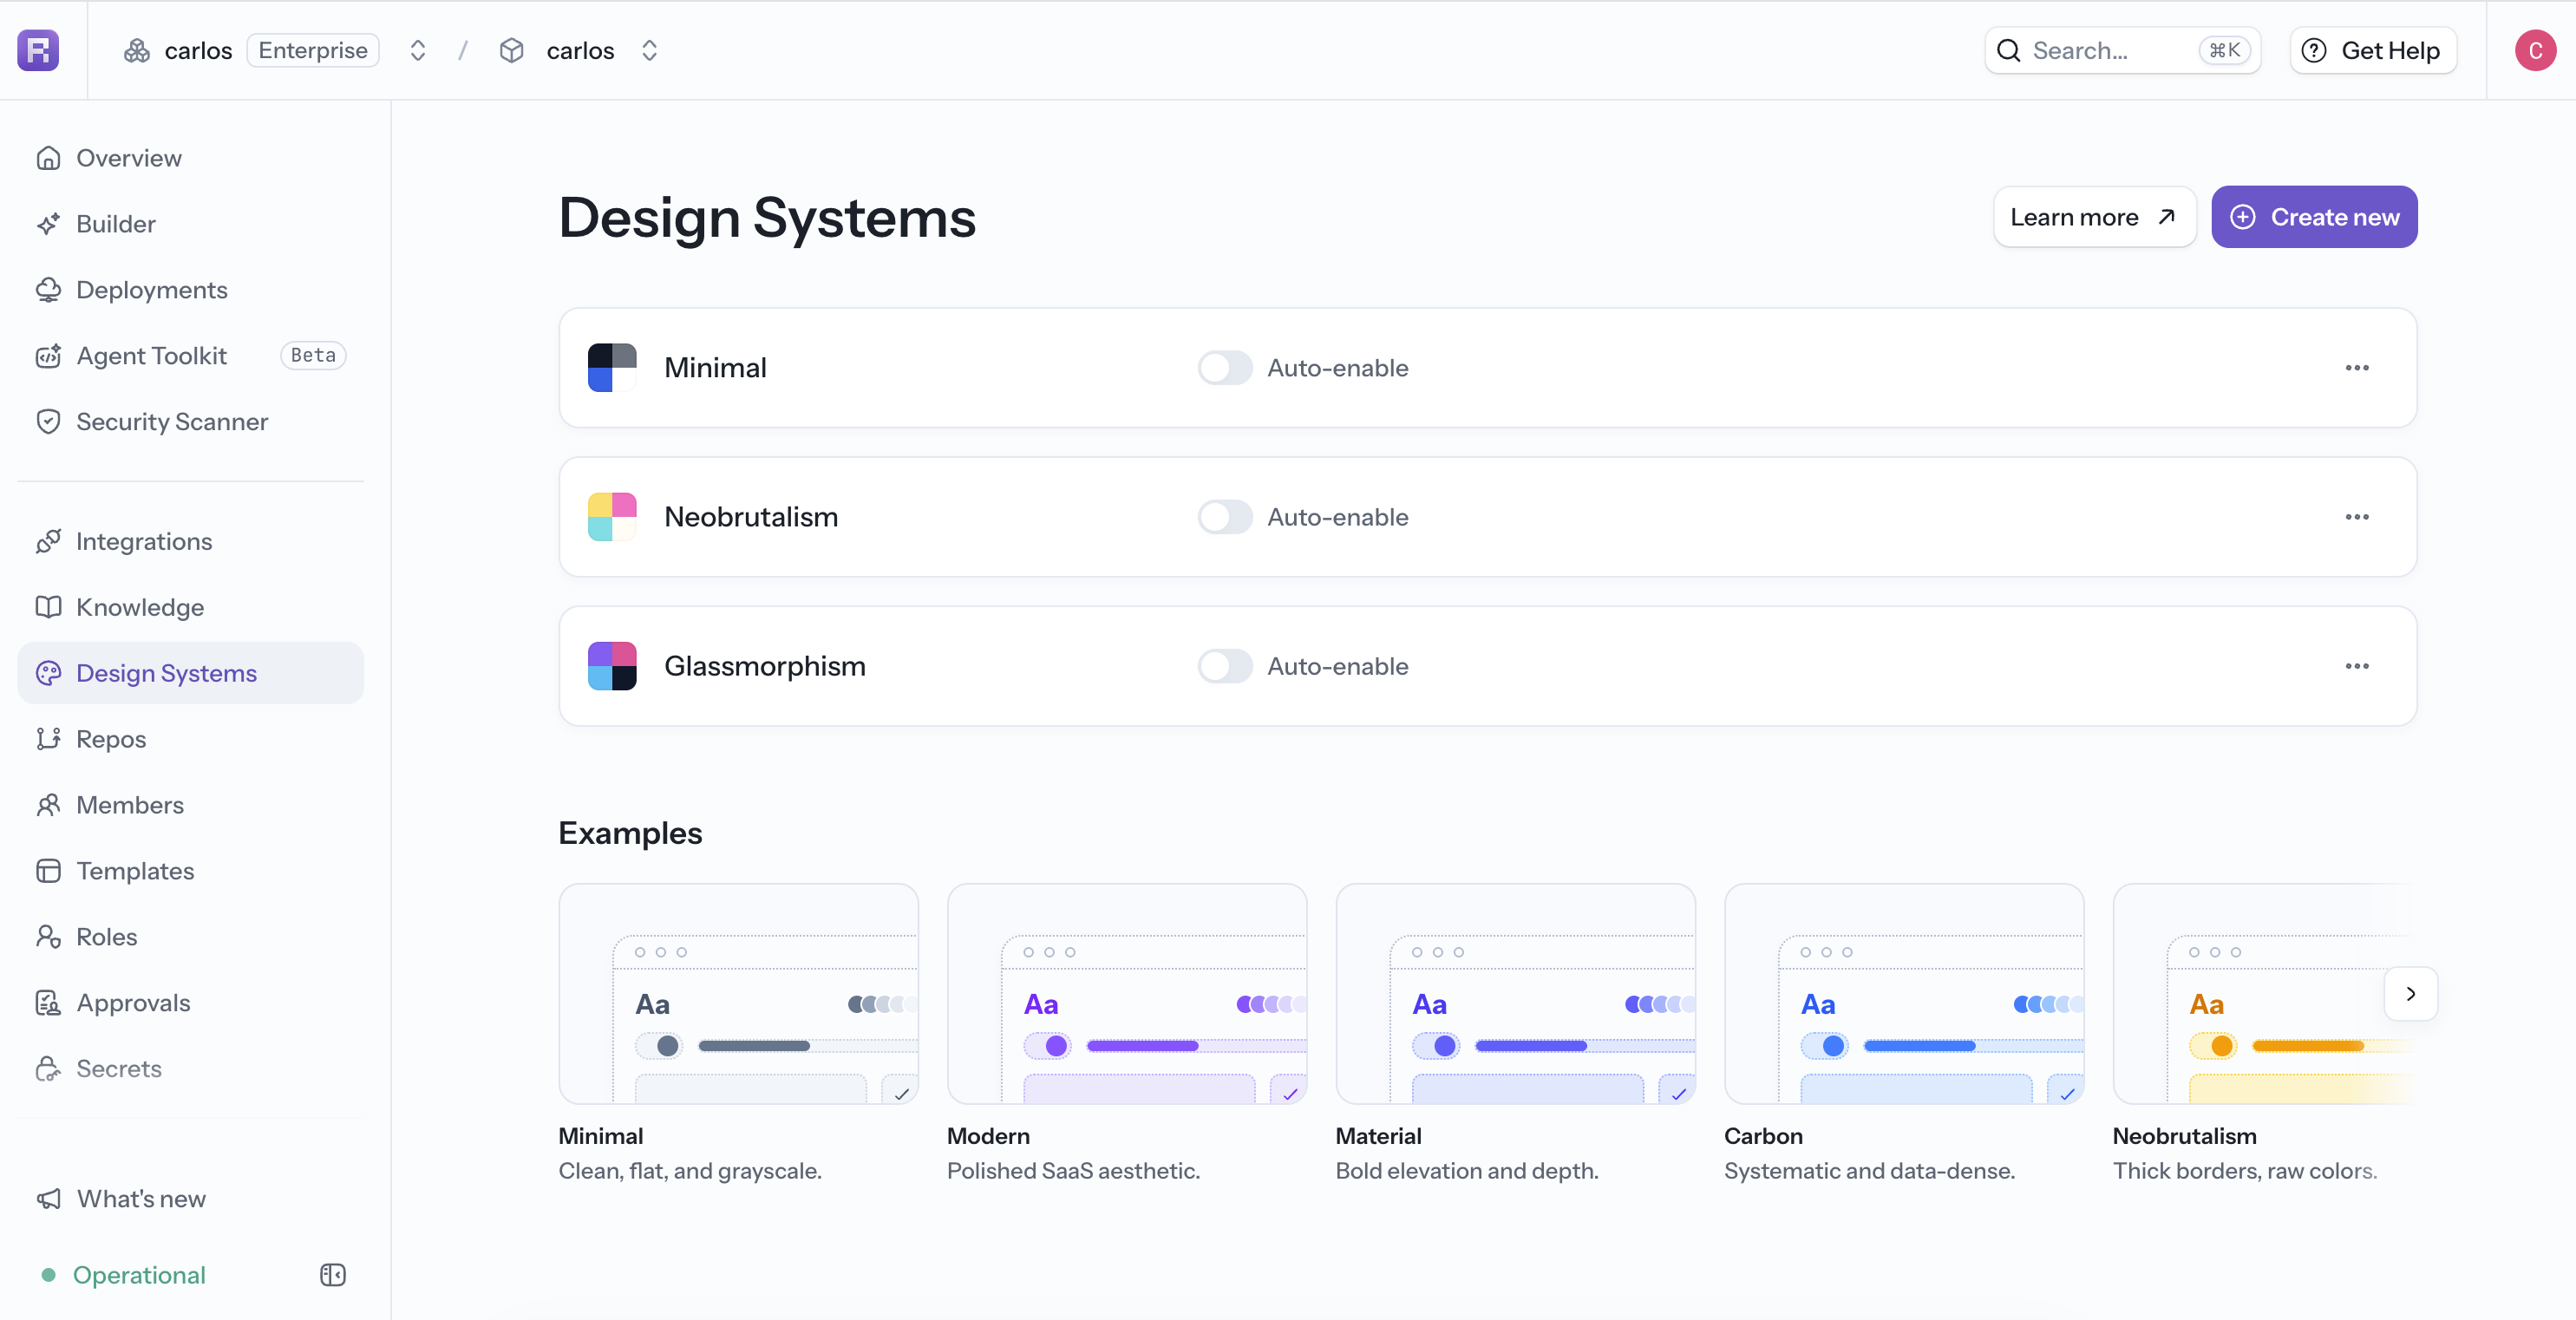
Task: Toggle Auto-enable for Minimal
Action: point(1225,368)
